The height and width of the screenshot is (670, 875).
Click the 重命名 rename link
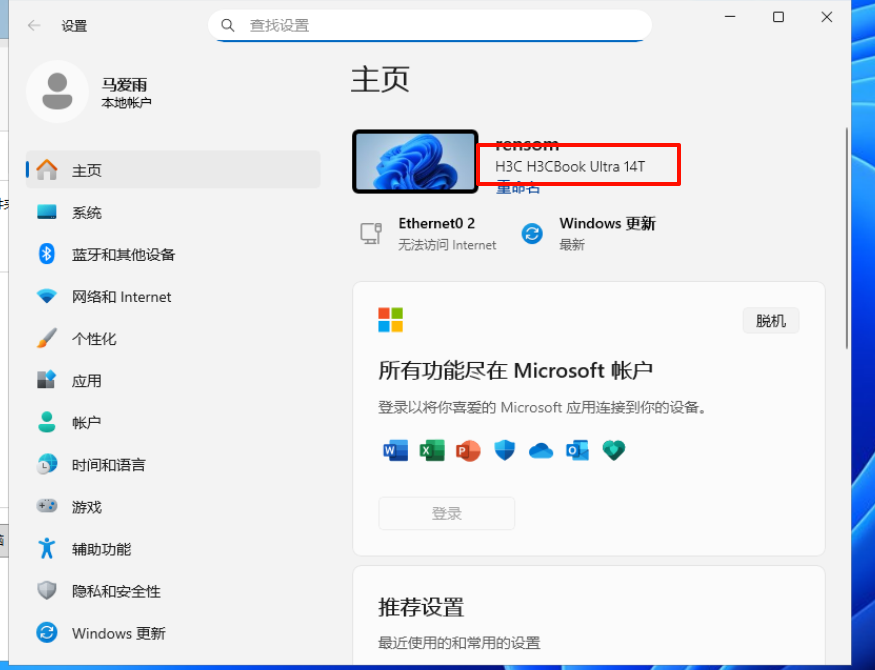click(518, 188)
